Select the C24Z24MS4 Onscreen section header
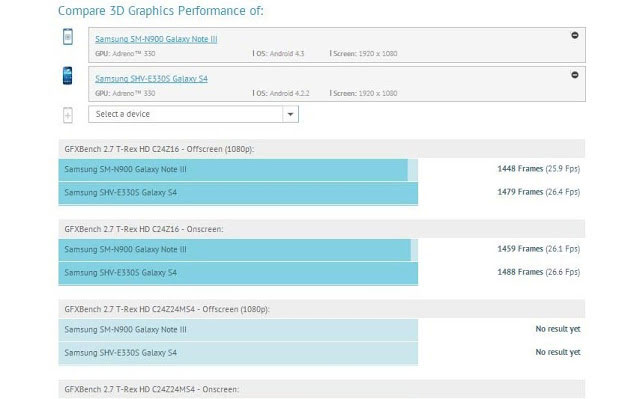This screenshot has width=640, height=399. [322, 389]
